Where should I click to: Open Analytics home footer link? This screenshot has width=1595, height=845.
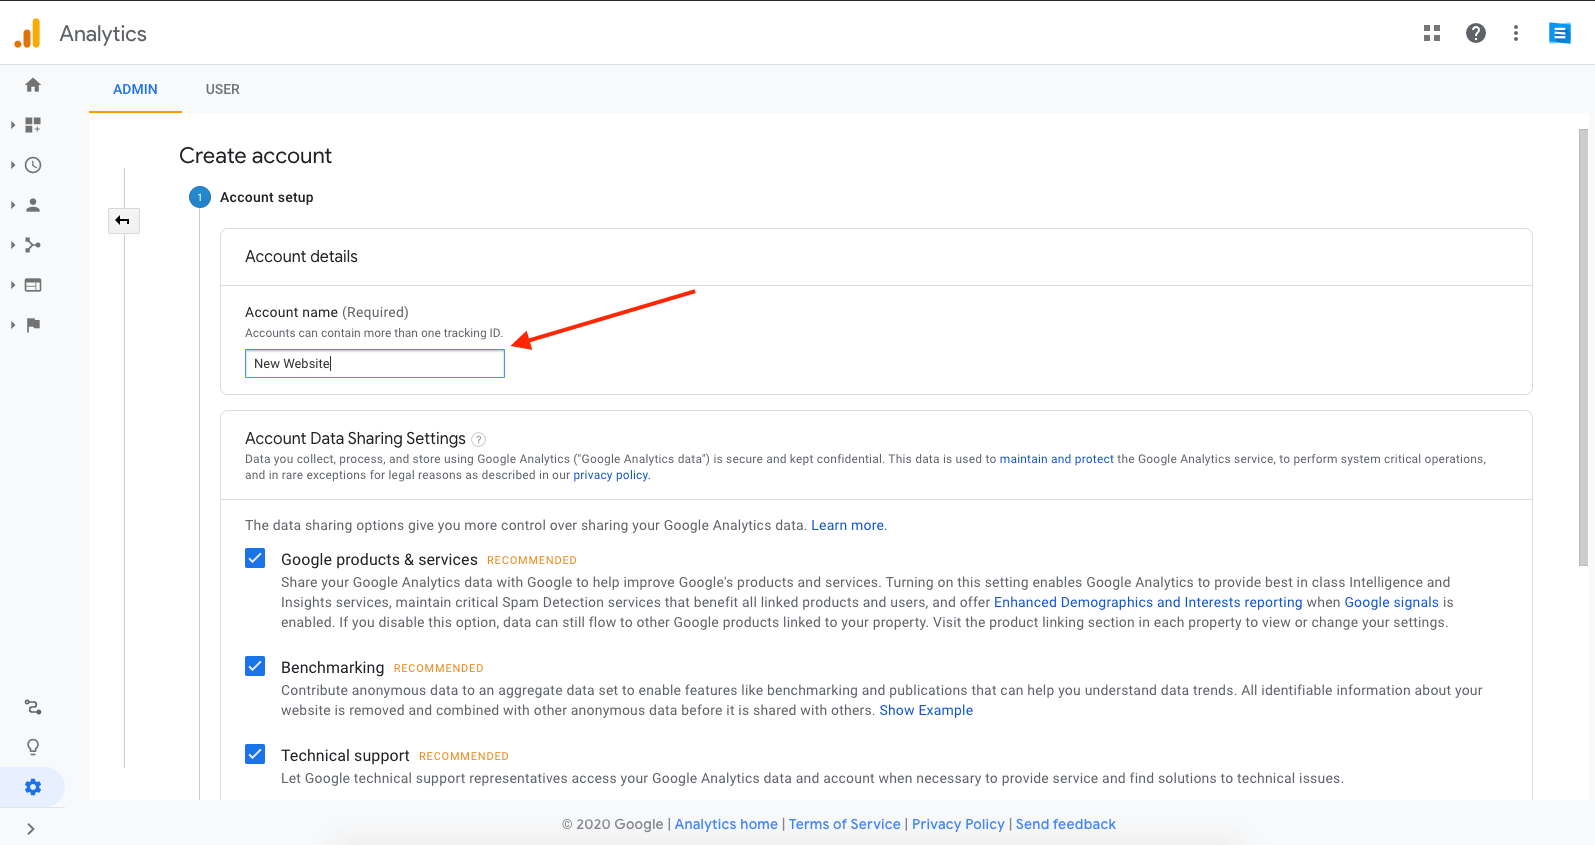point(726,824)
